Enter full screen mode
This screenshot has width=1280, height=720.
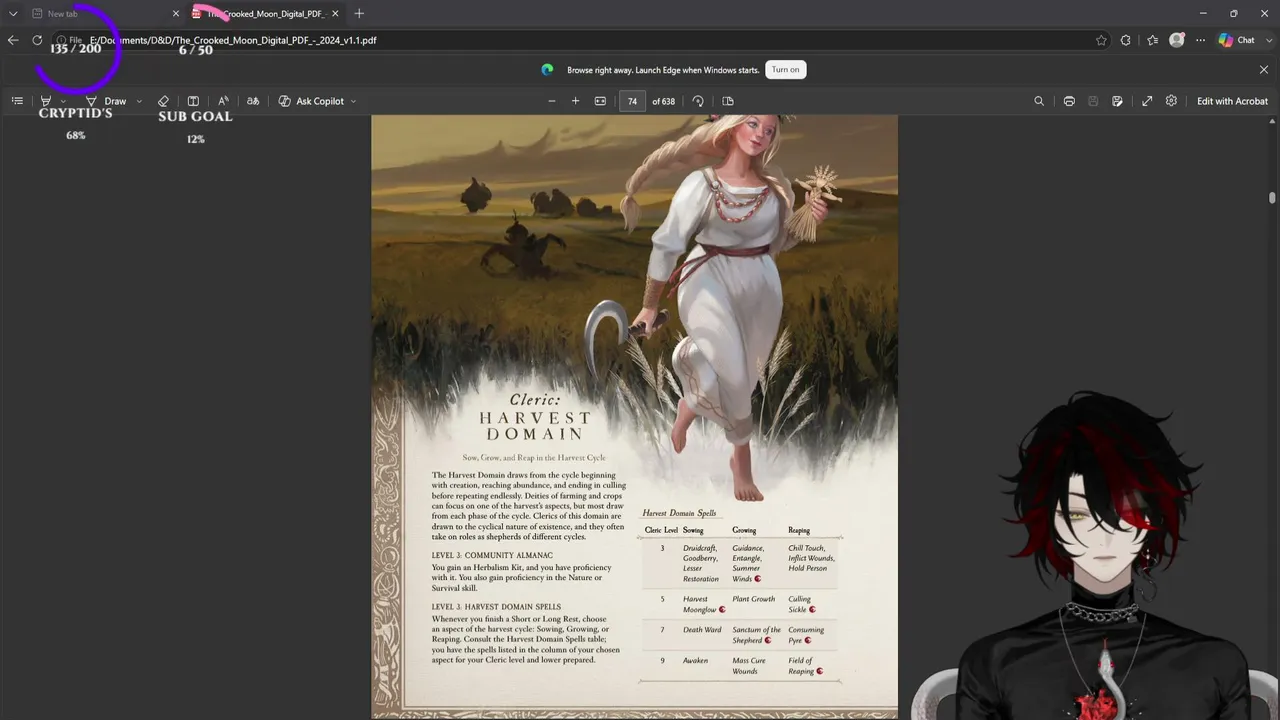click(x=1147, y=101)
